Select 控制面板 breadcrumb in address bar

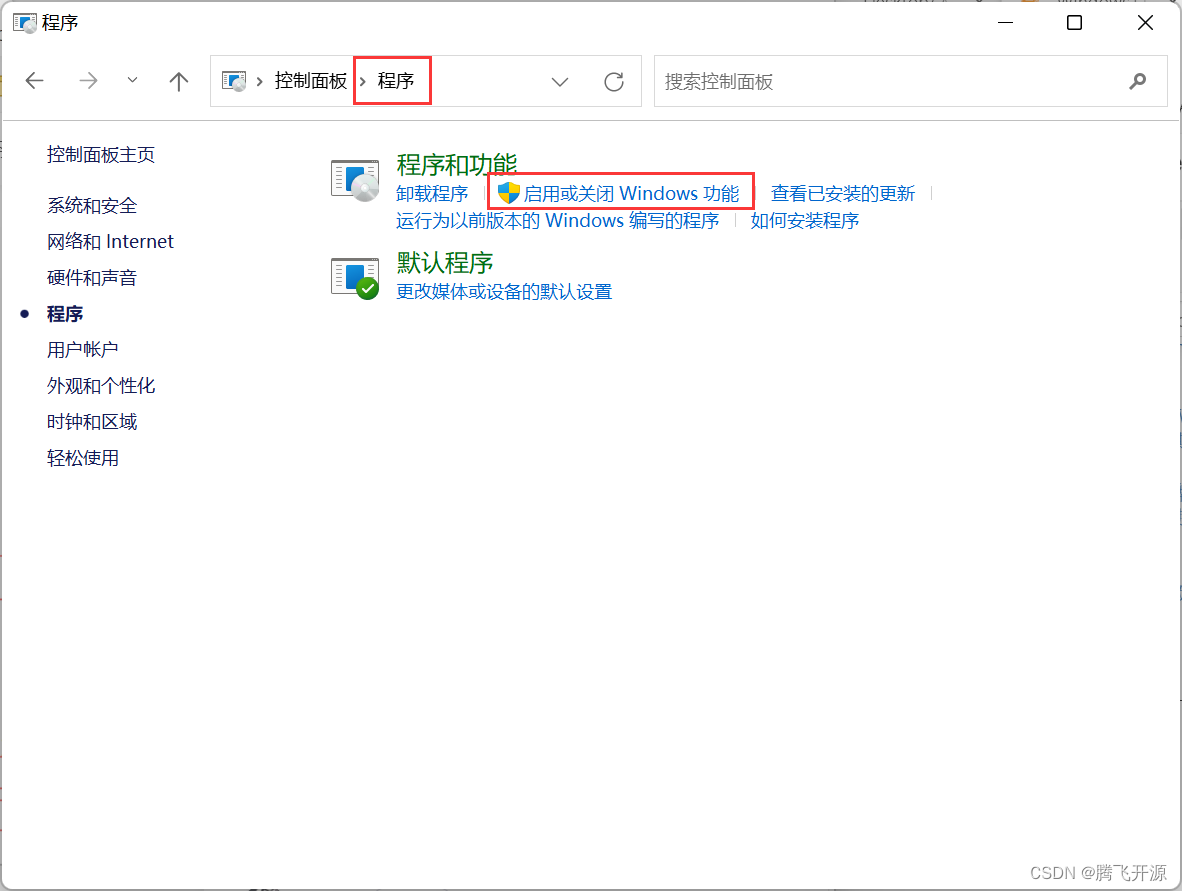(311, 81)
